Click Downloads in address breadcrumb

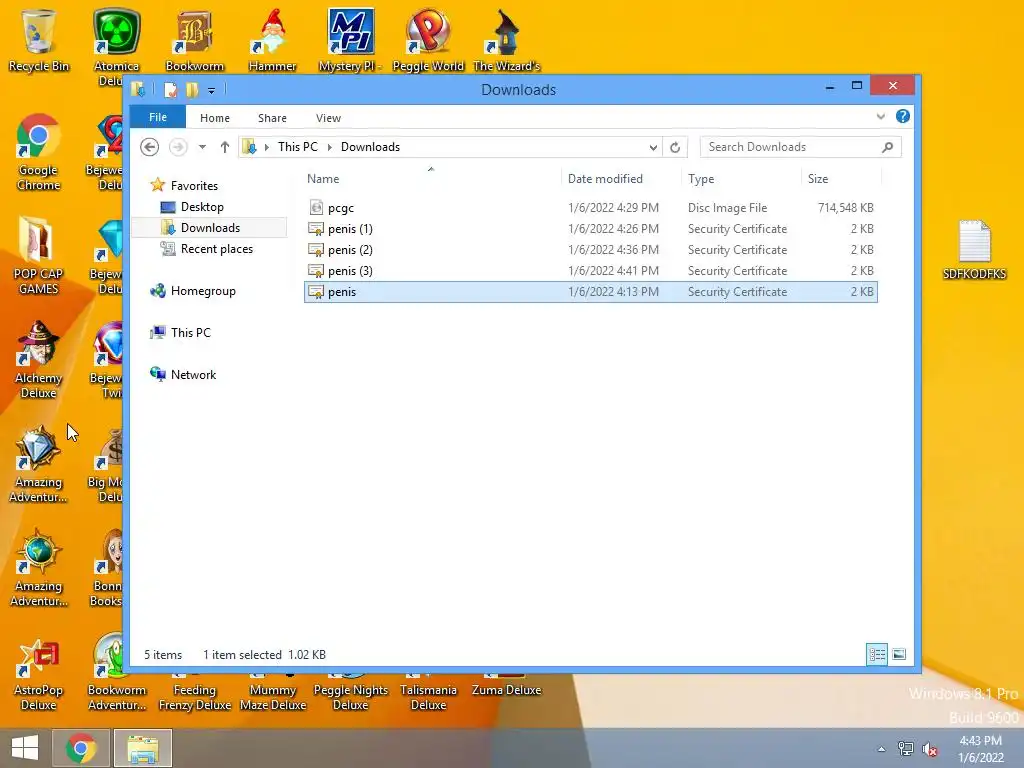[x=370, y=147]
